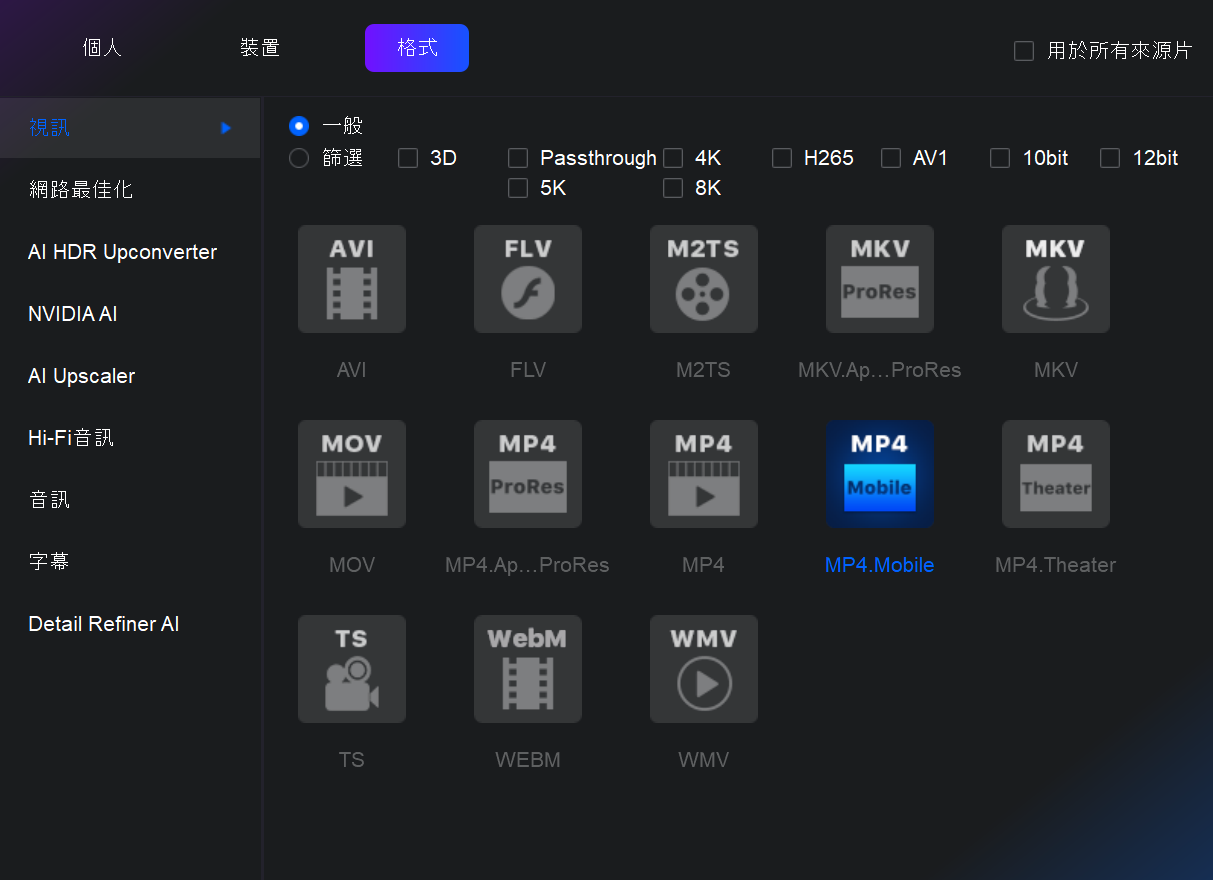The height and width of the screenshot is (880, 1213).
Task: Select the MOV format icon
Action: coord(352,474)
